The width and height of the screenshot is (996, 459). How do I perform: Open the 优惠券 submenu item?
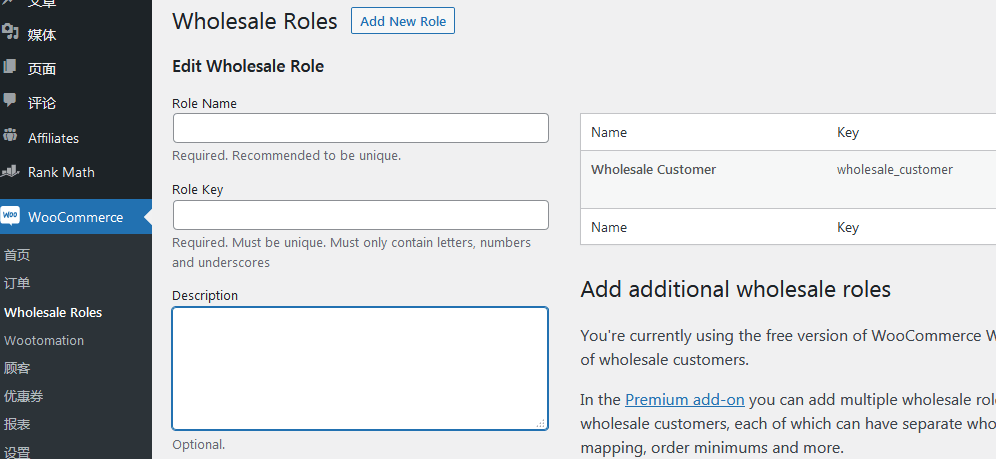[x=24, y=396]
